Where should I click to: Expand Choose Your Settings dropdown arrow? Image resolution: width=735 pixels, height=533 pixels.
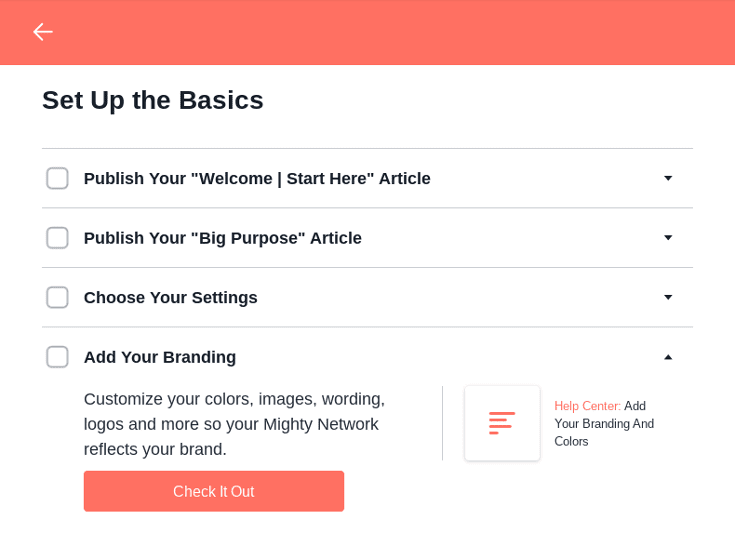point(668,297)
